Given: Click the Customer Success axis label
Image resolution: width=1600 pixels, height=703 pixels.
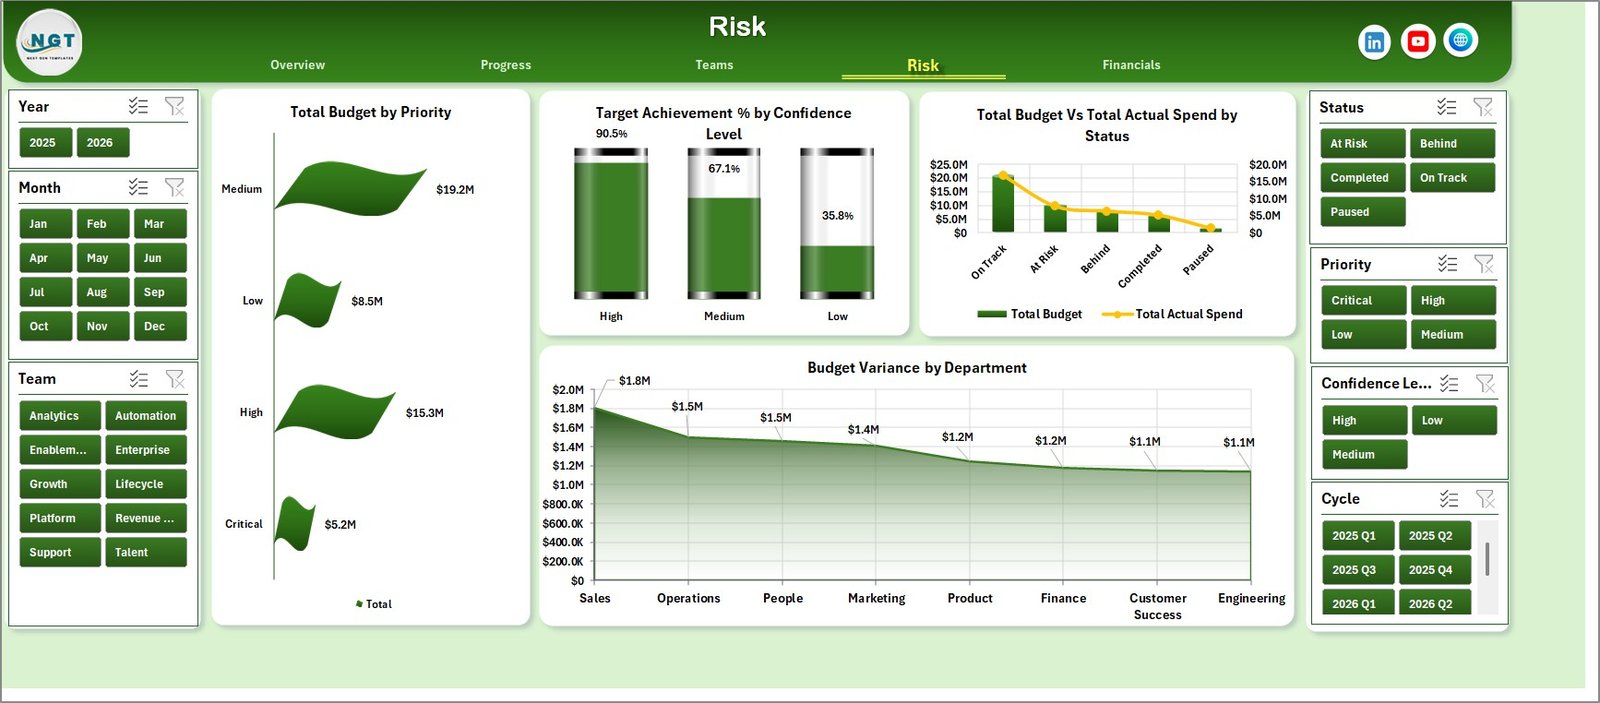Looking at the screenshot, I should tap(1157, 606).
